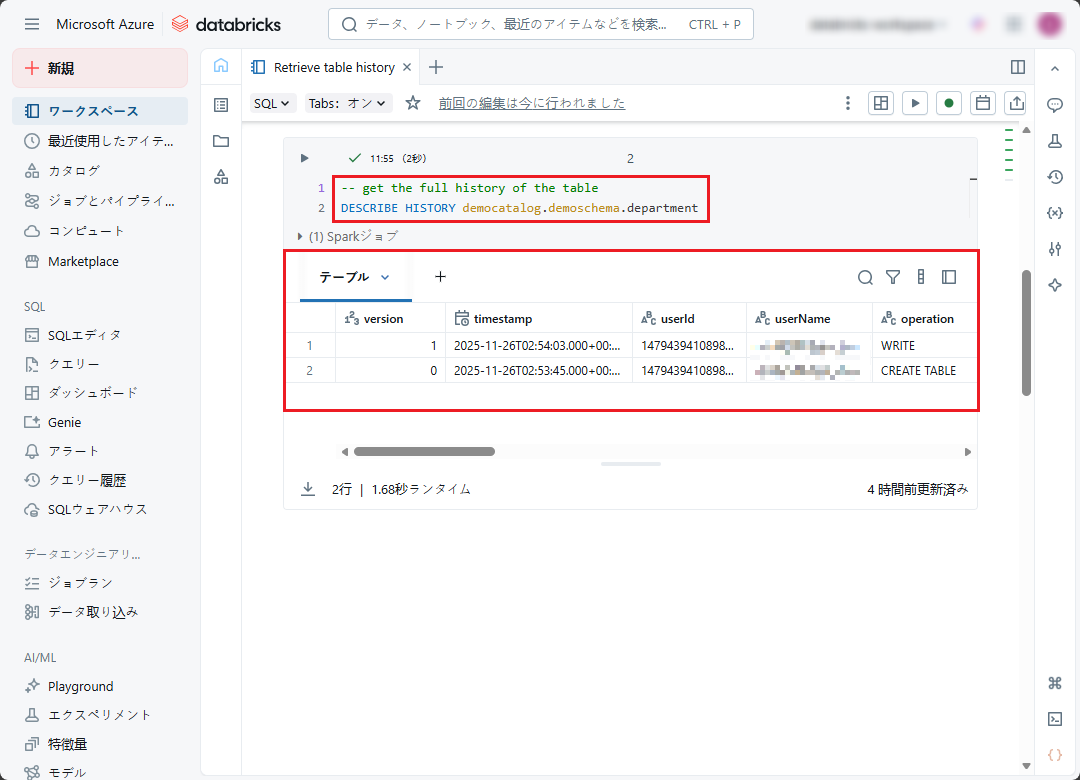Open the テーブル tab dropdown chevron
This screenshot has width=1080, height=780.
(385, 277)
